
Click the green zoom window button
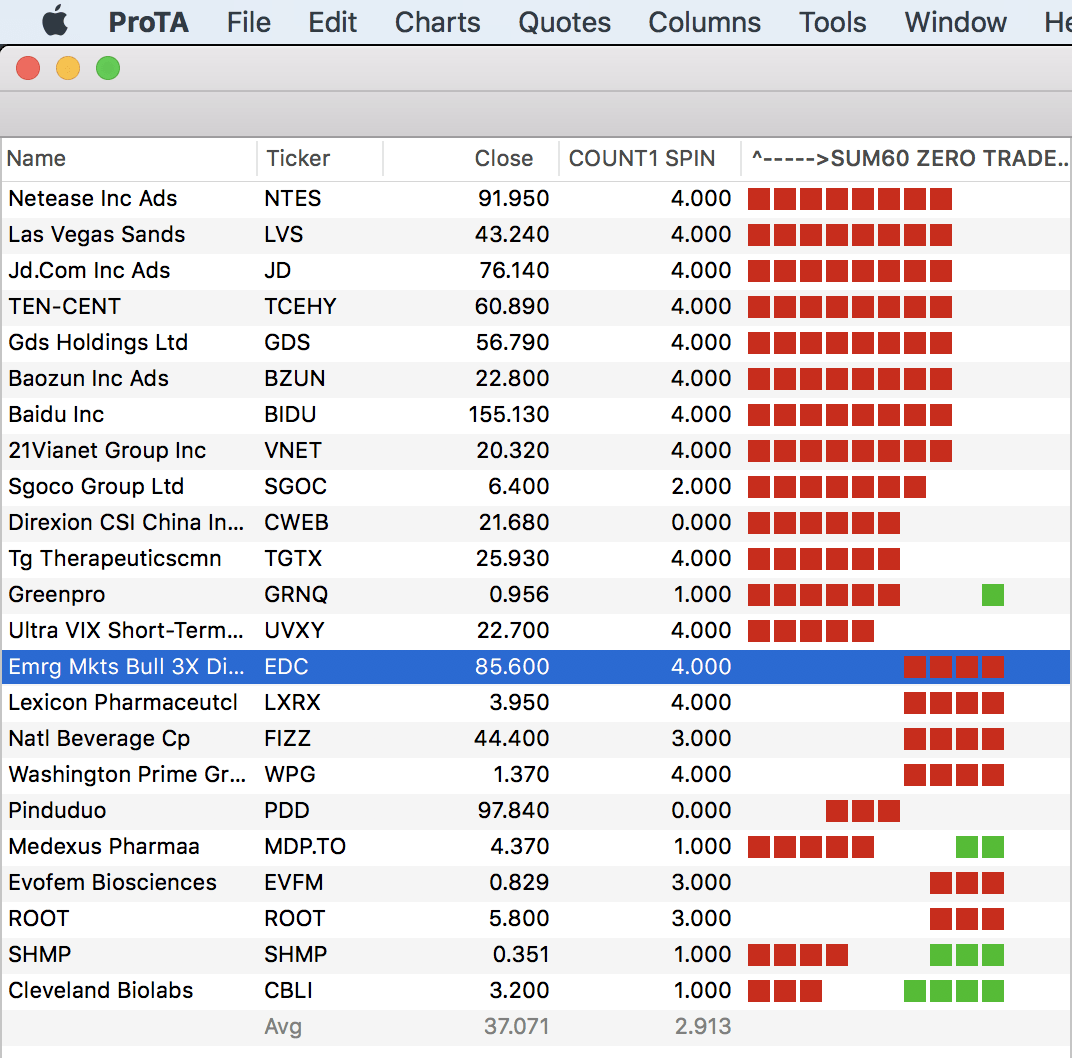coord(107,68)
